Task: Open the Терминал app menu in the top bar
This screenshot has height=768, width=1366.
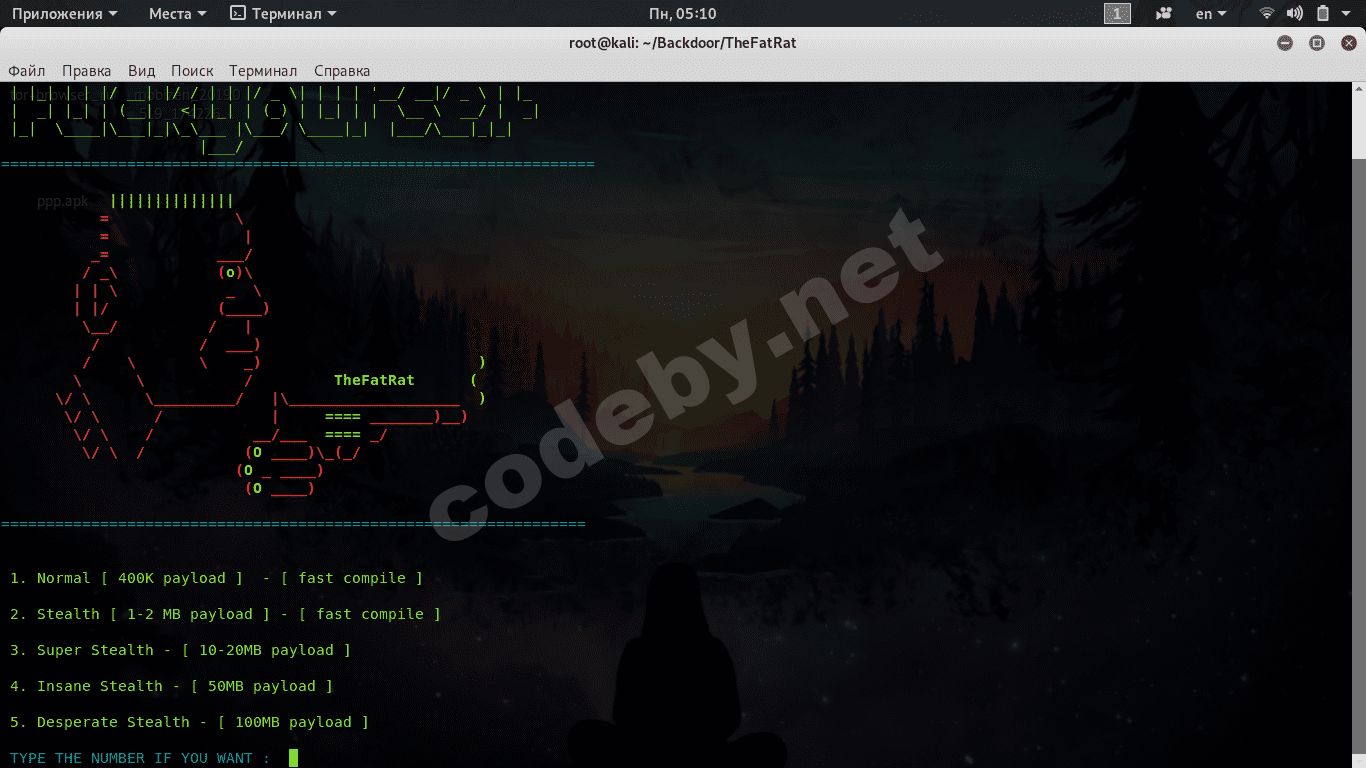Action: click(283, 14)
